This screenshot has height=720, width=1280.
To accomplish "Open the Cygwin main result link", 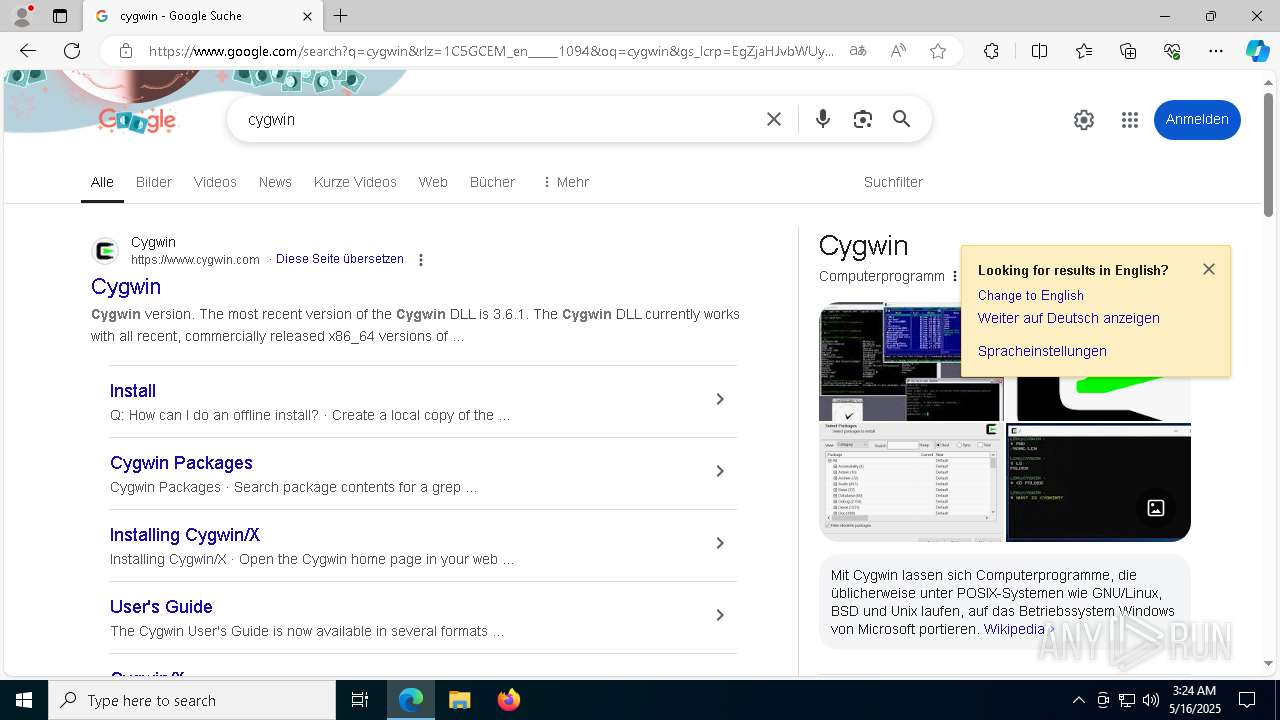I will (x=126, y=287).
